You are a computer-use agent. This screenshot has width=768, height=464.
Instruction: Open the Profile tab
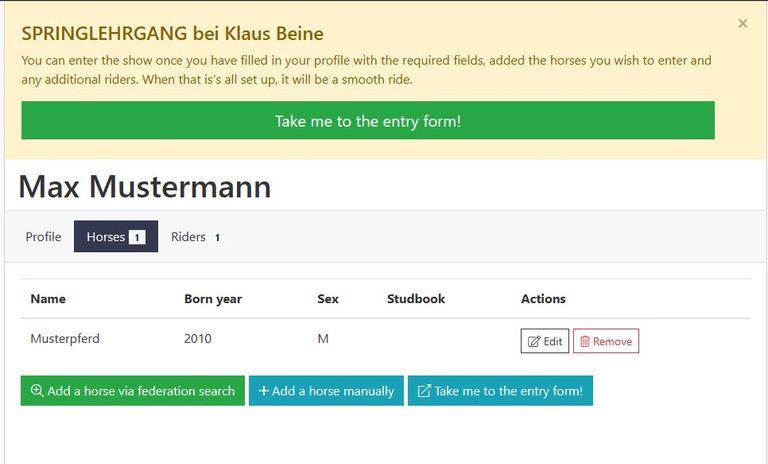pyautogui.click(x=44, y=237)
